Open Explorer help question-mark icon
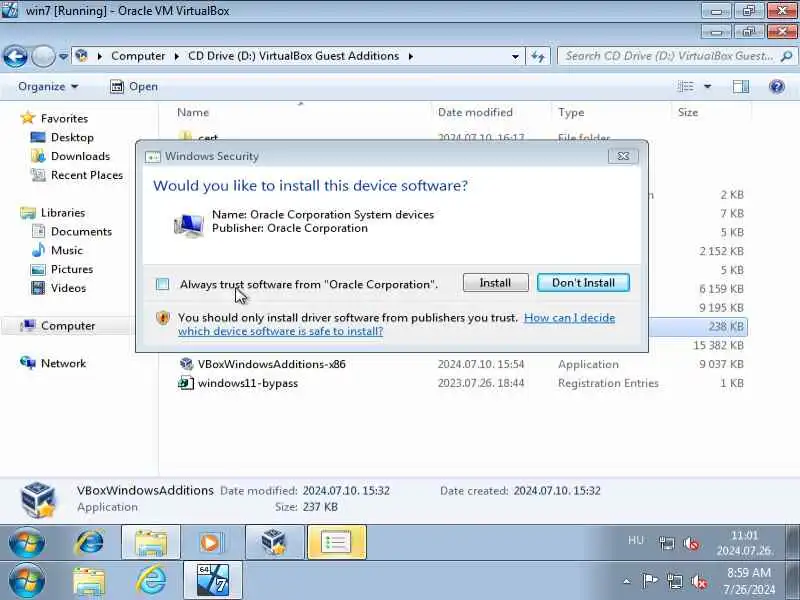This screenshot has width=800, height=600. [x=777, y=87]
